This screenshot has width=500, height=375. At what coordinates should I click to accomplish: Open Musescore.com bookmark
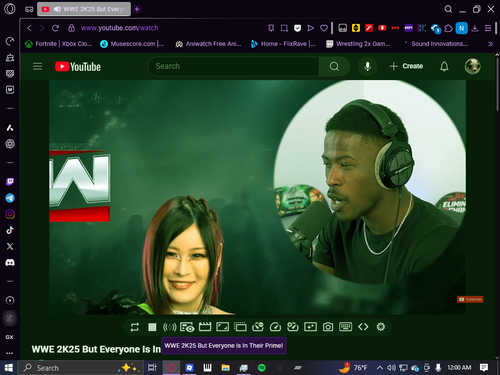tap(132, 44)
